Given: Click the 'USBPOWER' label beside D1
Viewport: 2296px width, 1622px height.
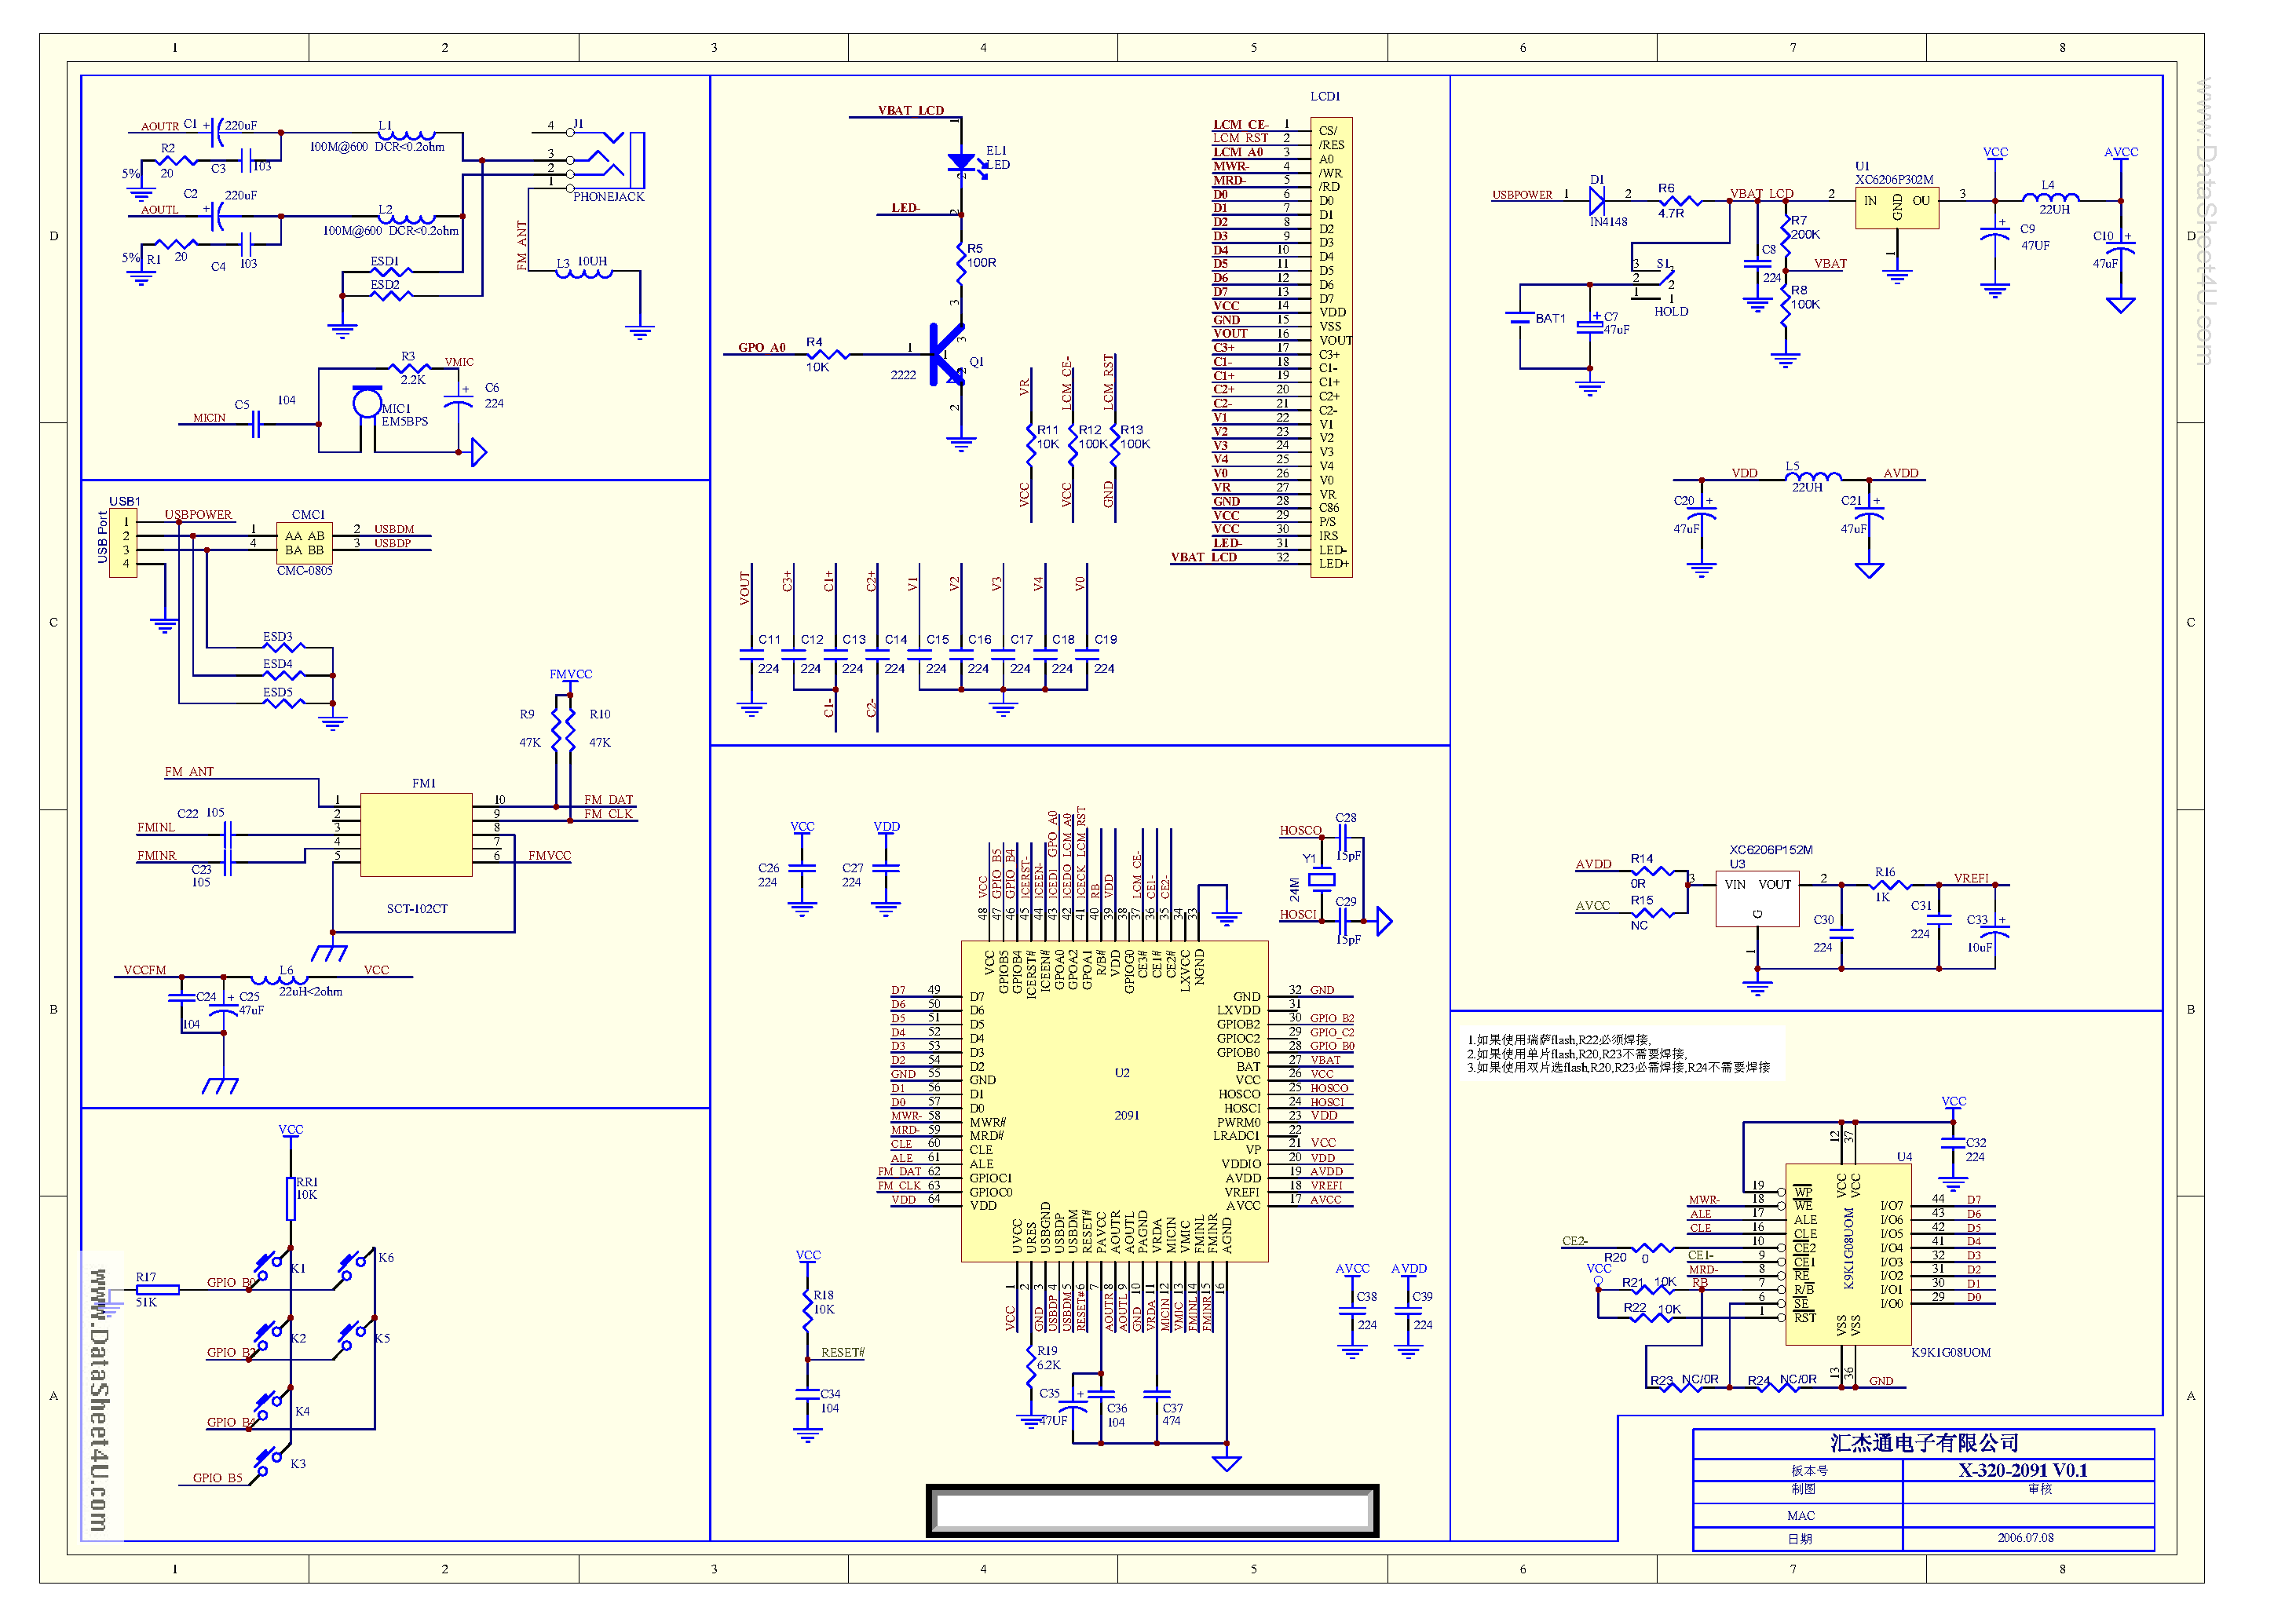Looking at the screenshot, I should pyautogui.click(x=1522, y=194).
